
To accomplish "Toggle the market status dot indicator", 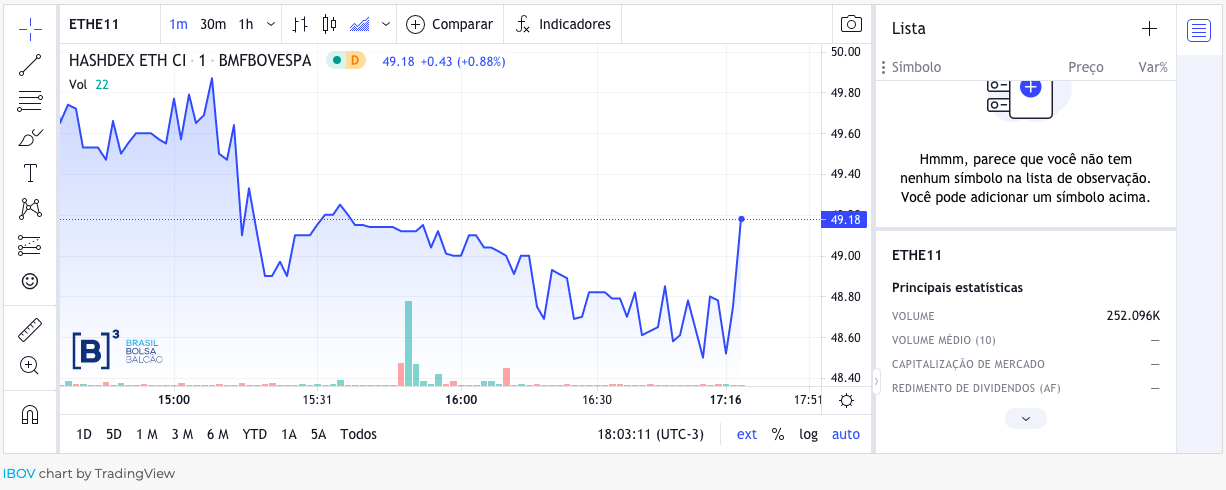I will point(337,61).
